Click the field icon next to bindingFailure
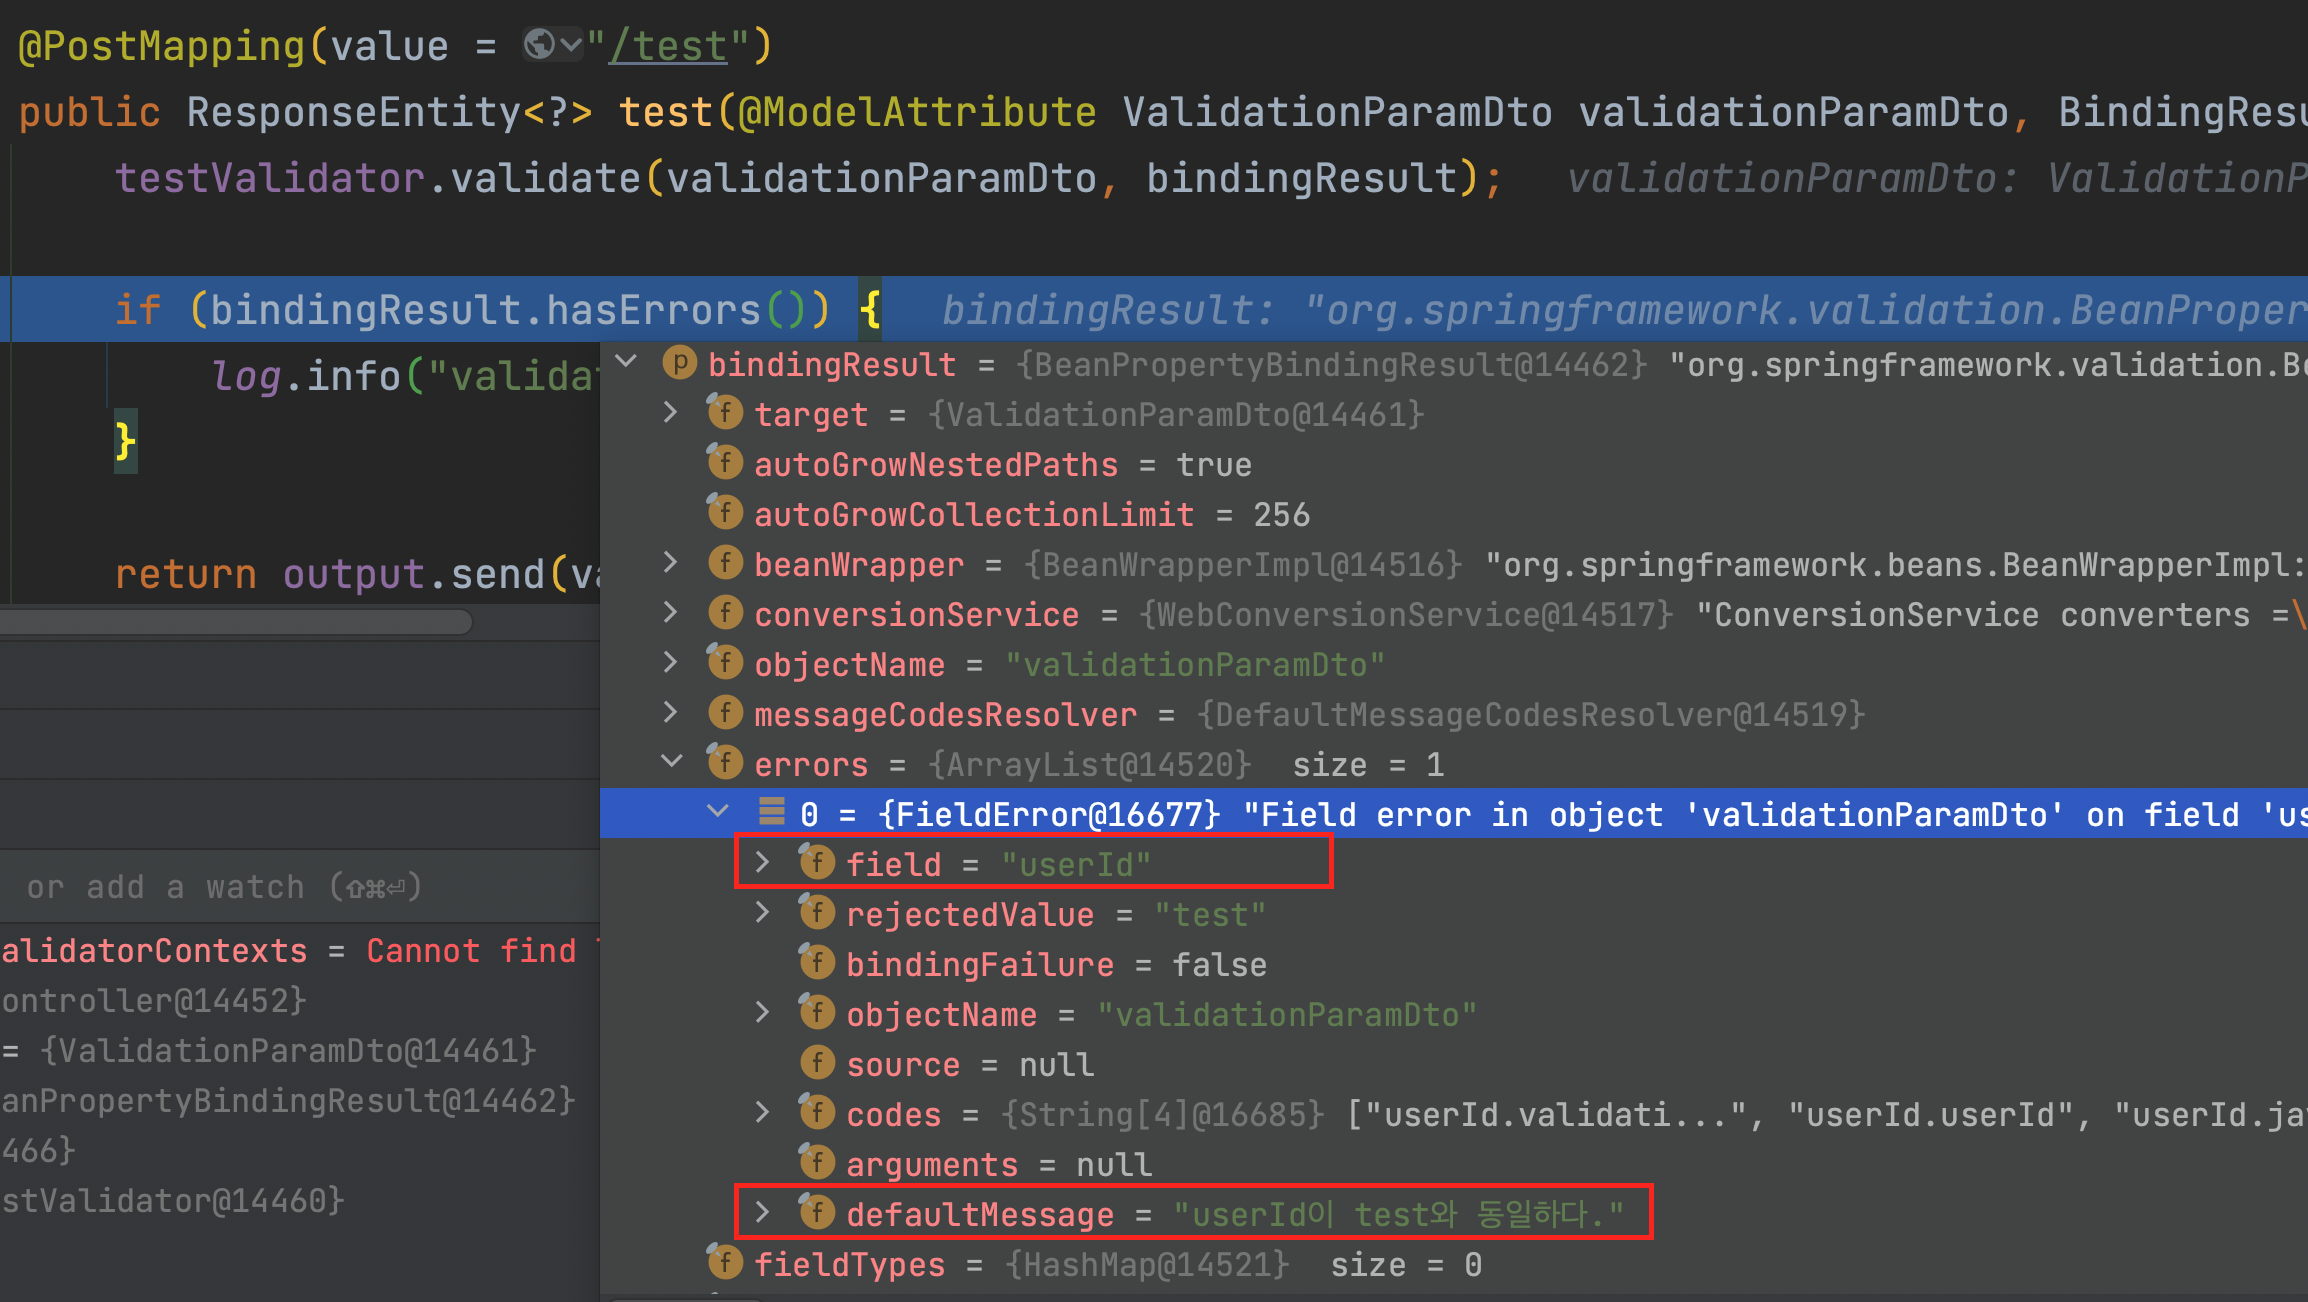 (x=817, y=964)
